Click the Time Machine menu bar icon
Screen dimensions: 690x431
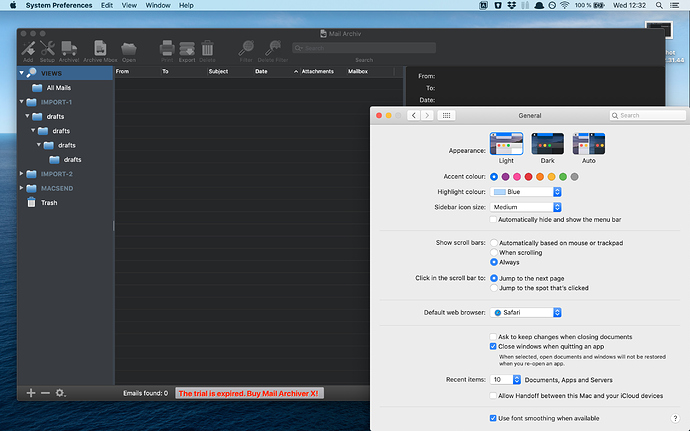pyautogui.click(x=552, y=5)
